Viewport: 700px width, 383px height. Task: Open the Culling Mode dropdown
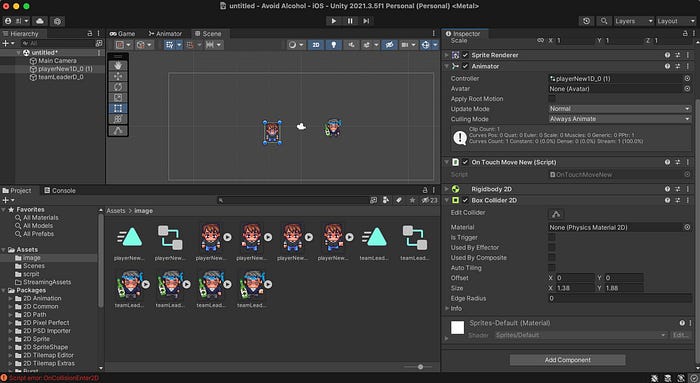click(620, 119)
